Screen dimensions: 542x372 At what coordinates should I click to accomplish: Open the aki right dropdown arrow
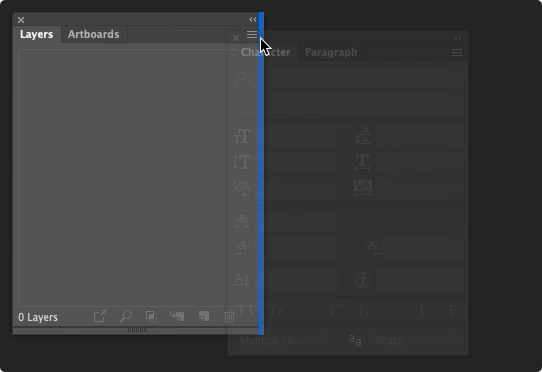[x=453, y=248]
